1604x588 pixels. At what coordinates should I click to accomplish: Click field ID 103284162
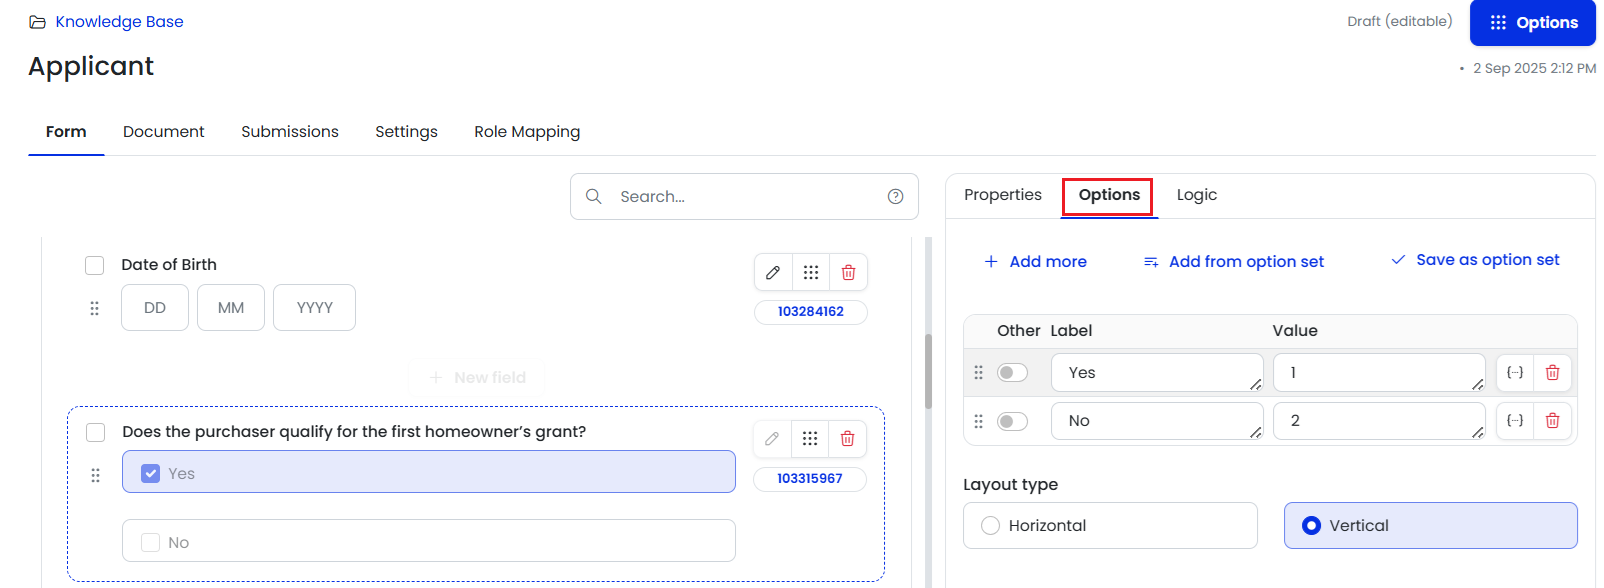pyautogui.click(x=811, y=312)
